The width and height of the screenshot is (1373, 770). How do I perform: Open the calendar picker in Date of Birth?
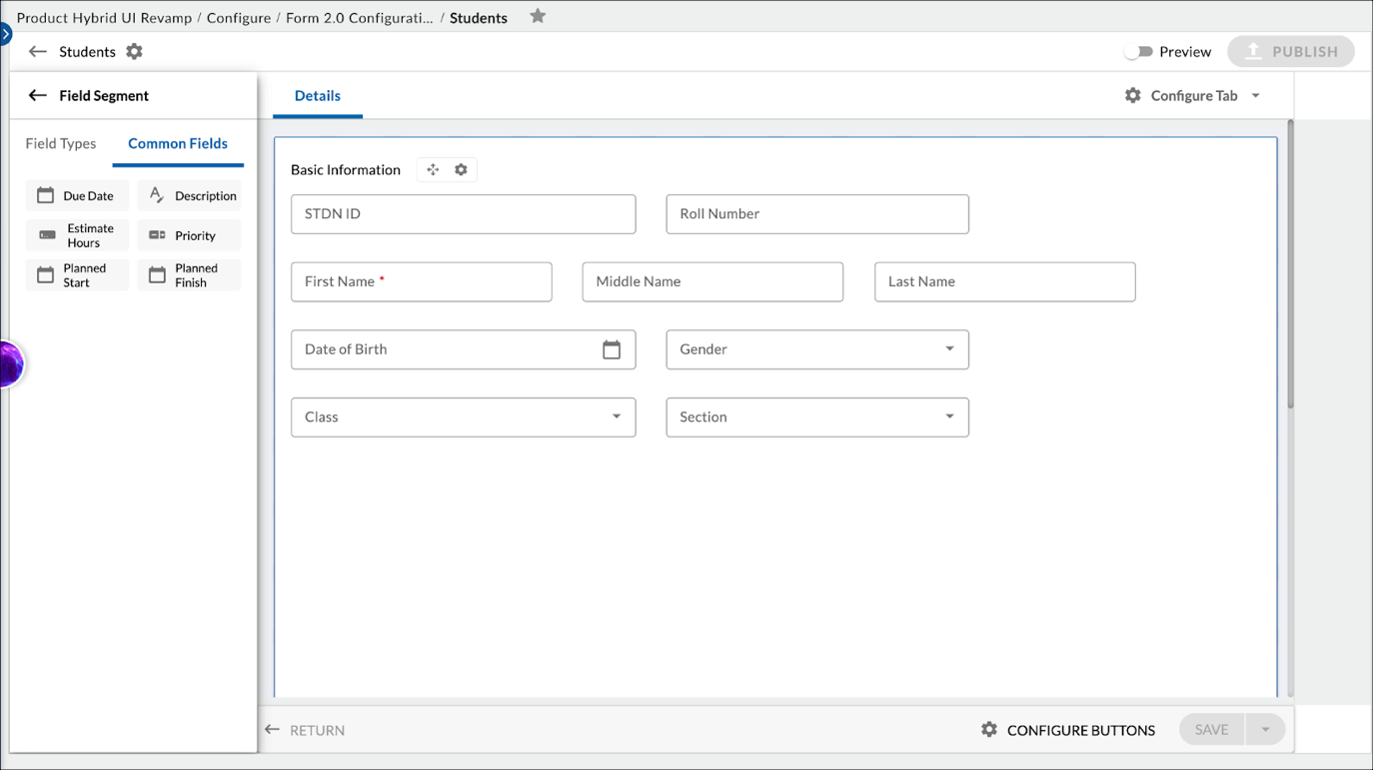[x=612, y=349]
